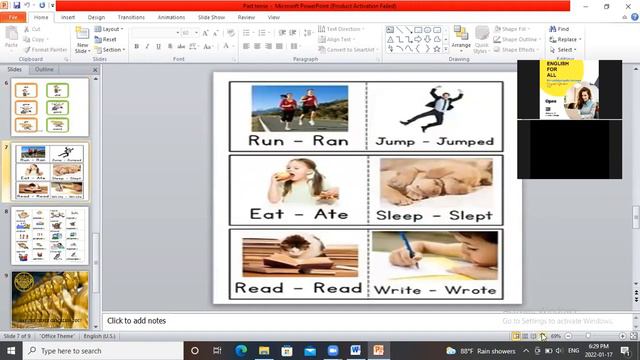The height and width of the screenshot is (360, 640).
Task: Switch to the Outline pane tab
Action: click(44, 69)
